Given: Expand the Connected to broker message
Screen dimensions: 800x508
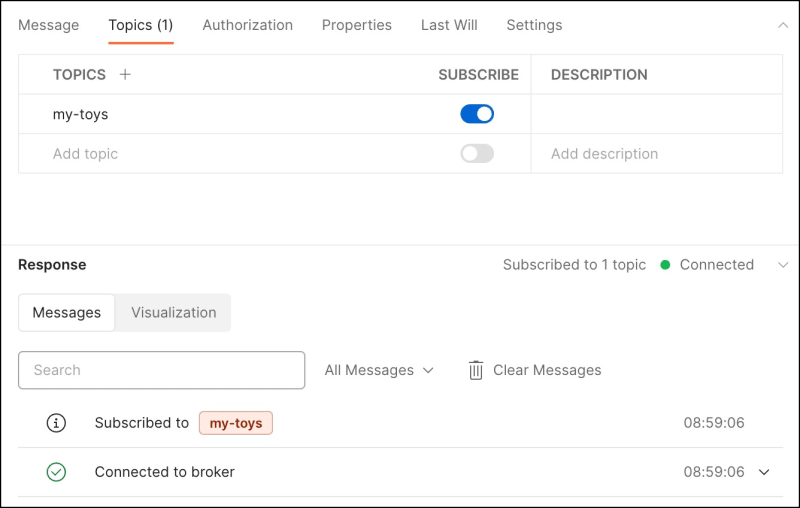Looking at the screenshot, I should coord(765,472).
